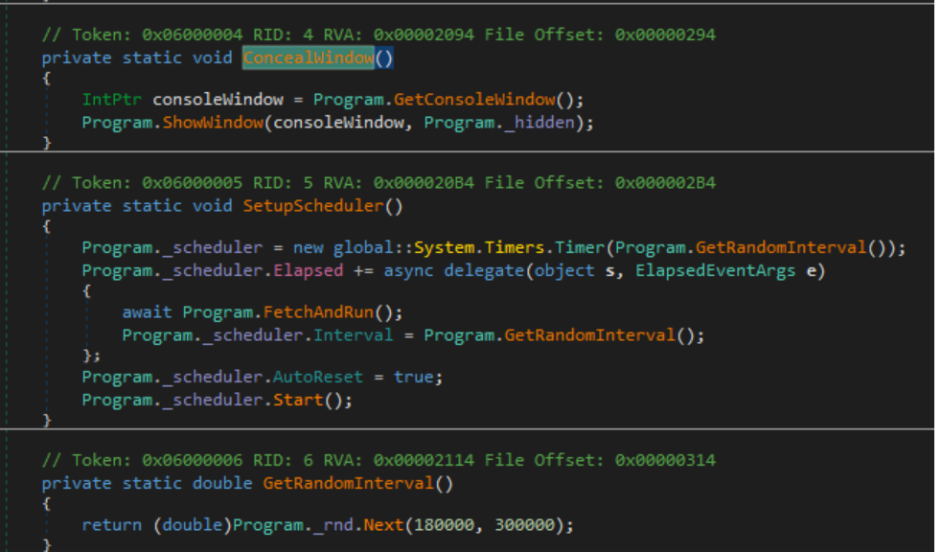
Task: Select the GetRandomInterval method declaration name
Action: pos(348,483)
